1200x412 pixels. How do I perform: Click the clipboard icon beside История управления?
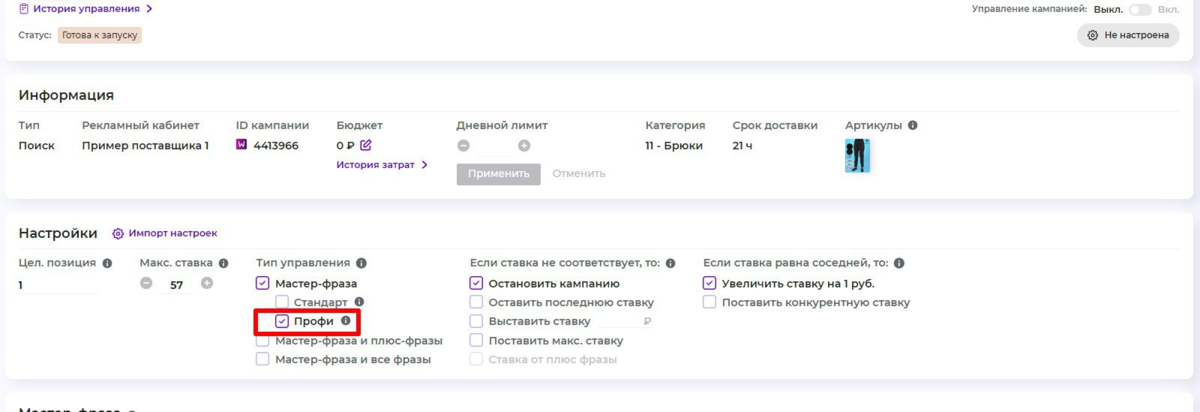(24, 9)
